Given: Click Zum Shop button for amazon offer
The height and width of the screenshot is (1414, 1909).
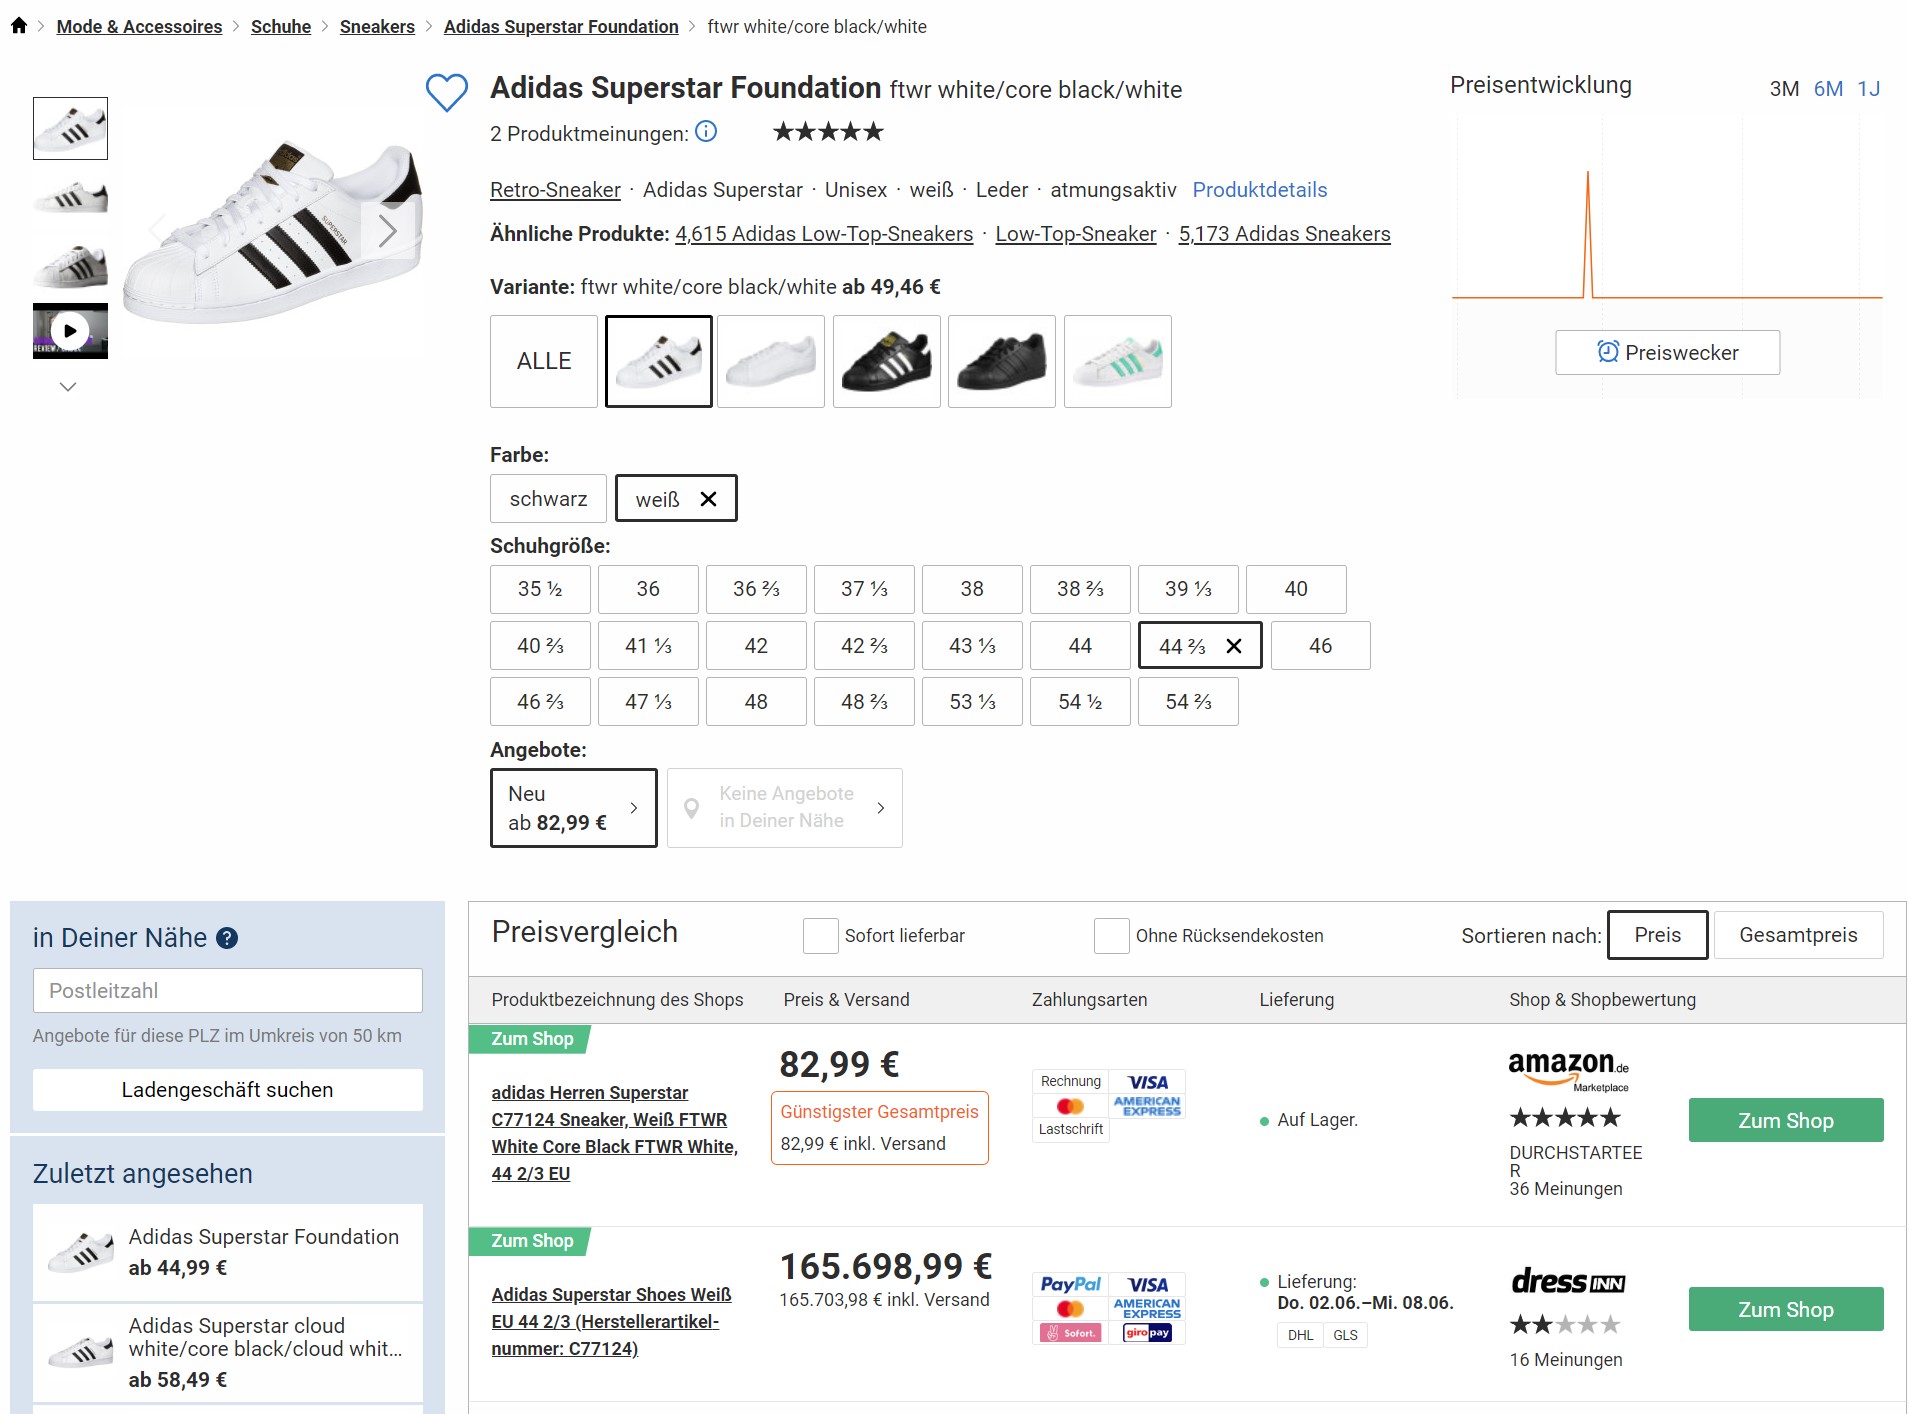Looking at the screenshot, I should tap(1786, 1120).
